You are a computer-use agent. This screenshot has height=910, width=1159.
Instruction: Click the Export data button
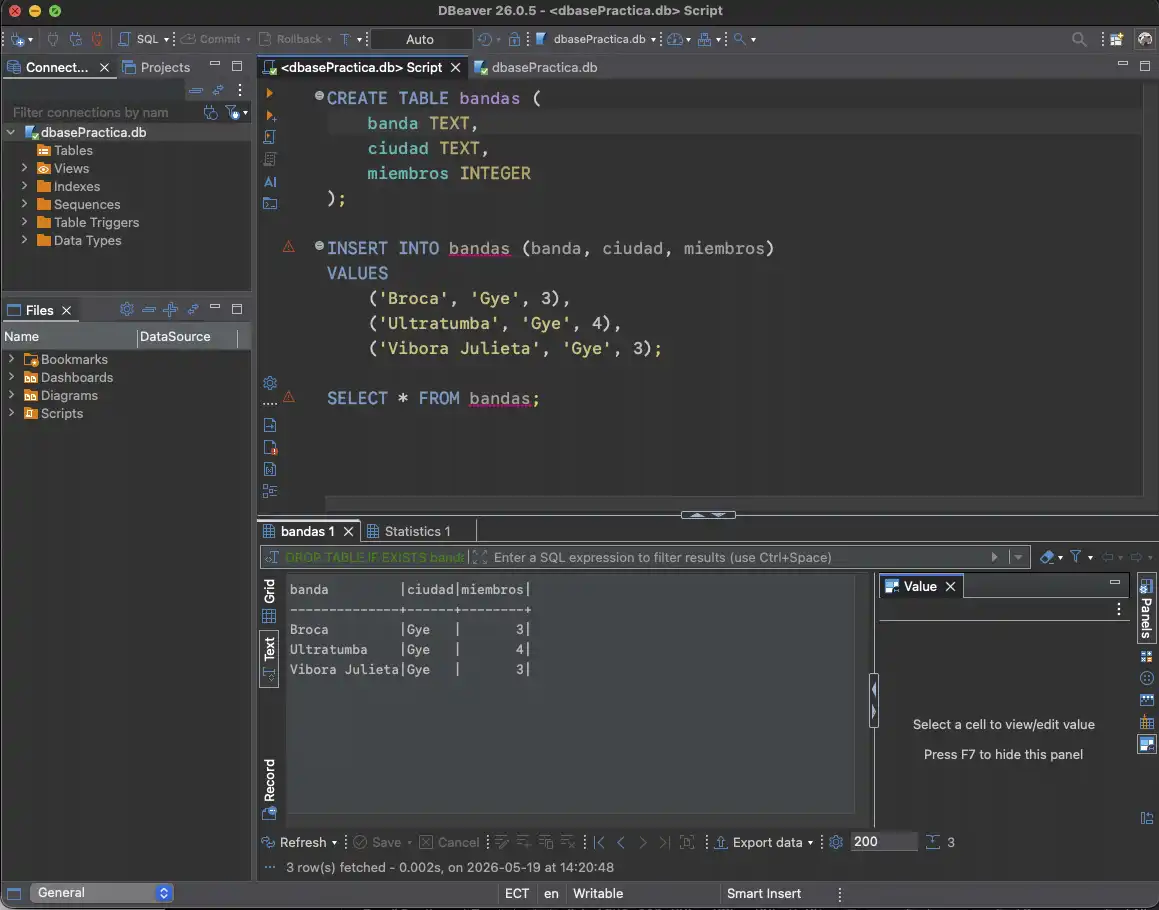759,842
